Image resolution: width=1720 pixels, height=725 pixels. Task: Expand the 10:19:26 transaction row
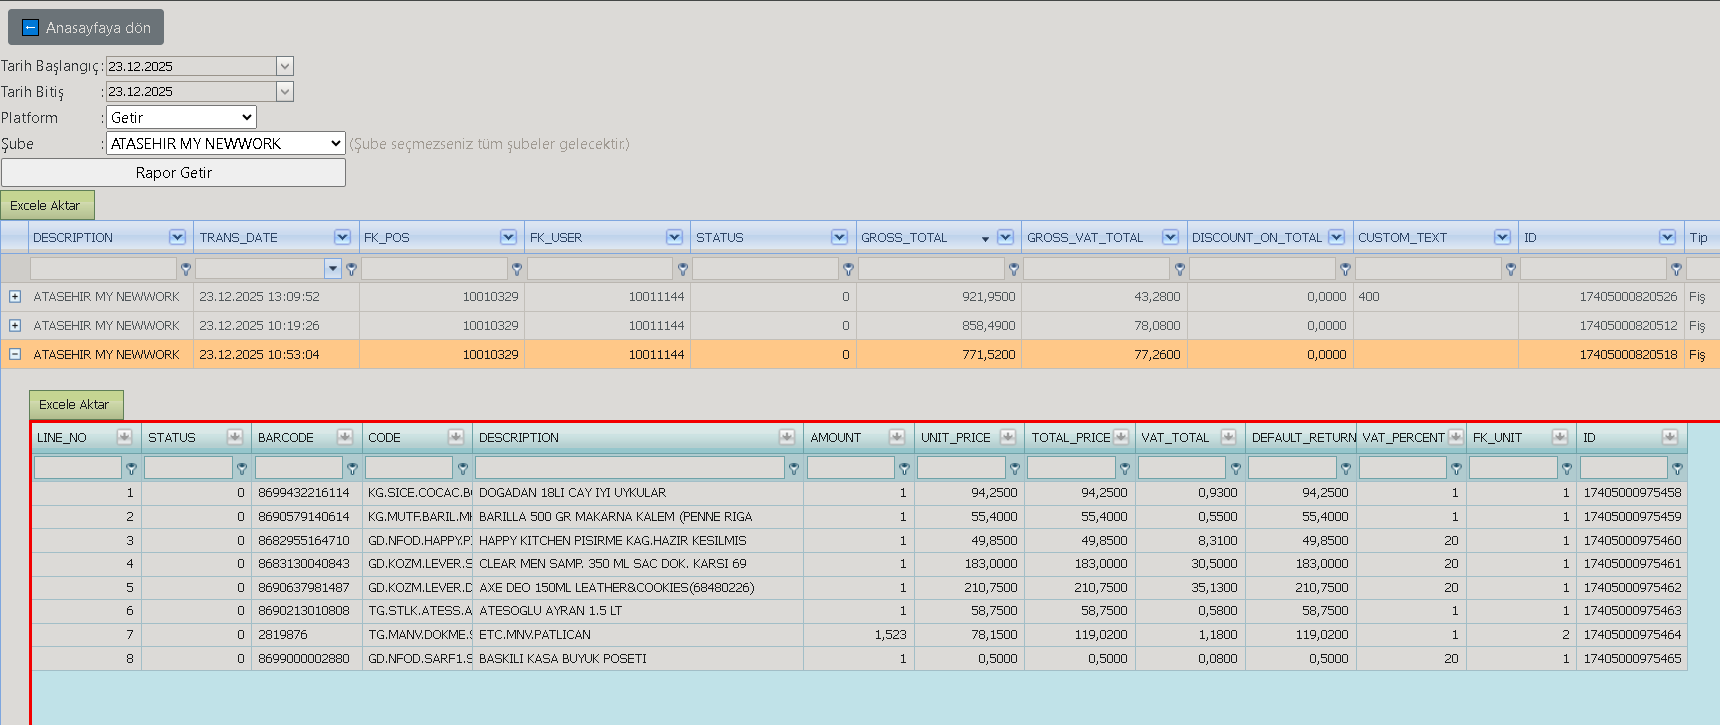(x=15, y=325)
